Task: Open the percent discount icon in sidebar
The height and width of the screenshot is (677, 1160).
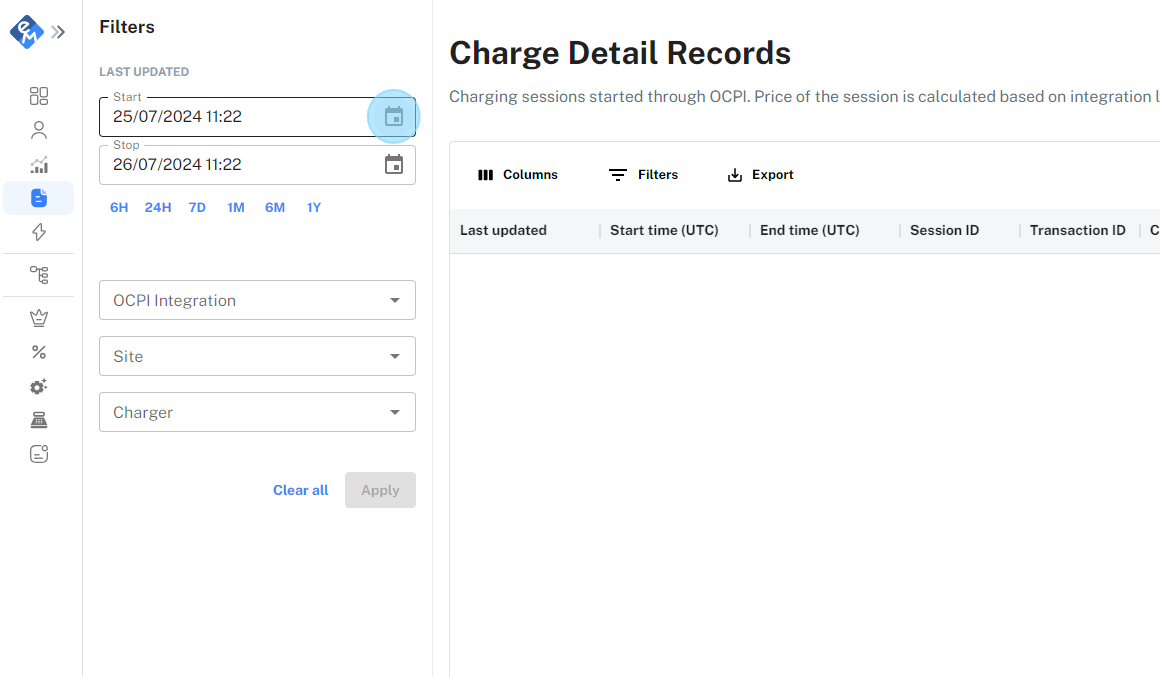Action: [39, 352]
